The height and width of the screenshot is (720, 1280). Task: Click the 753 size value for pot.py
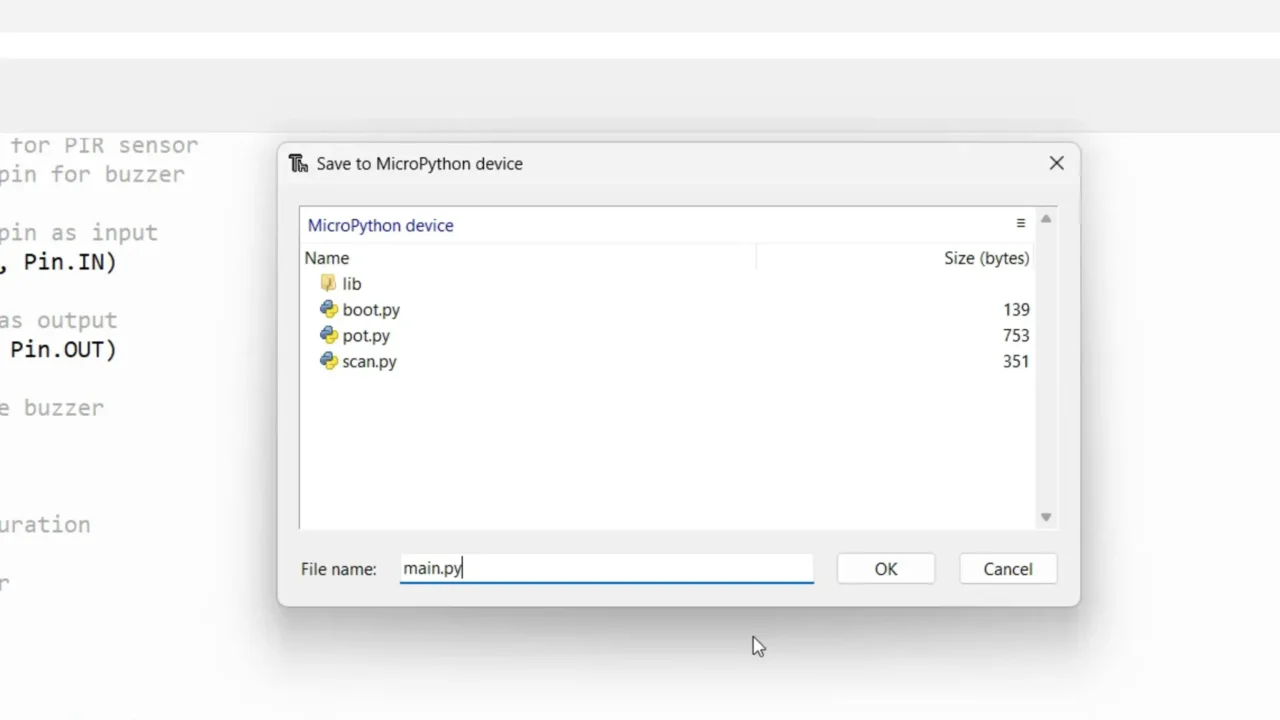pyautogui.click(x=1016, y=336)
